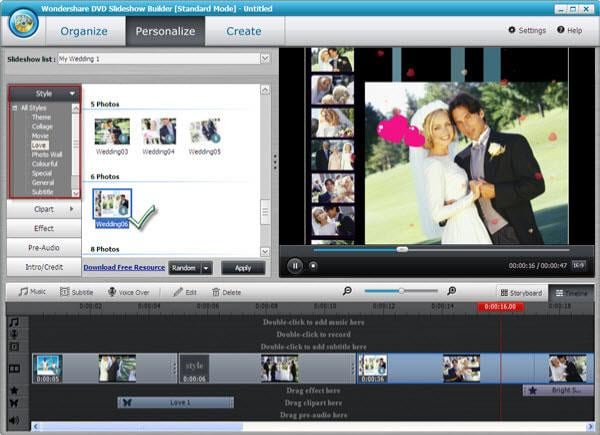The height and width of the screenshot is (435, 600).
Task: Follow the Download Free Resource link
Action: [x=124, y=267]
